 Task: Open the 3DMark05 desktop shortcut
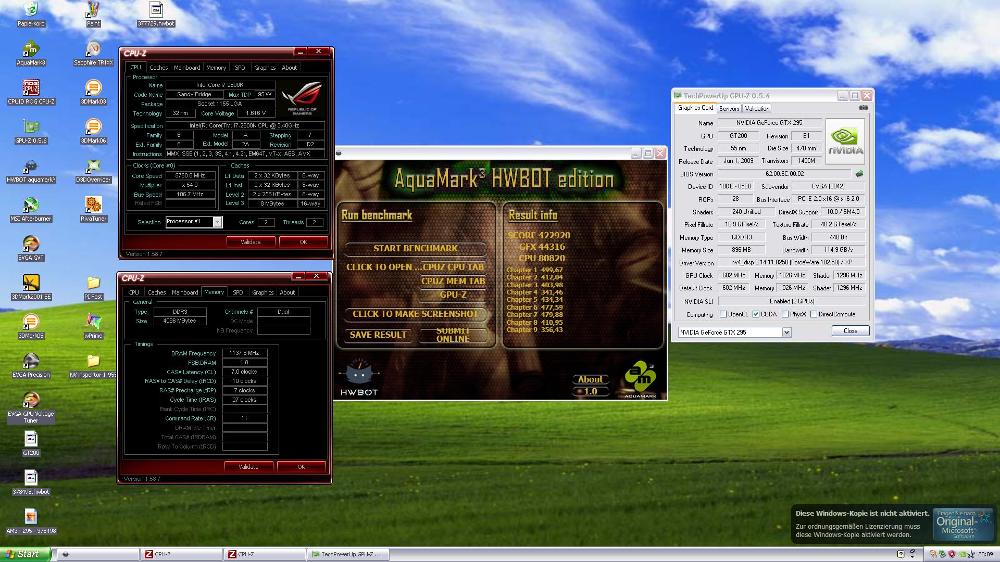click(31, 325)
